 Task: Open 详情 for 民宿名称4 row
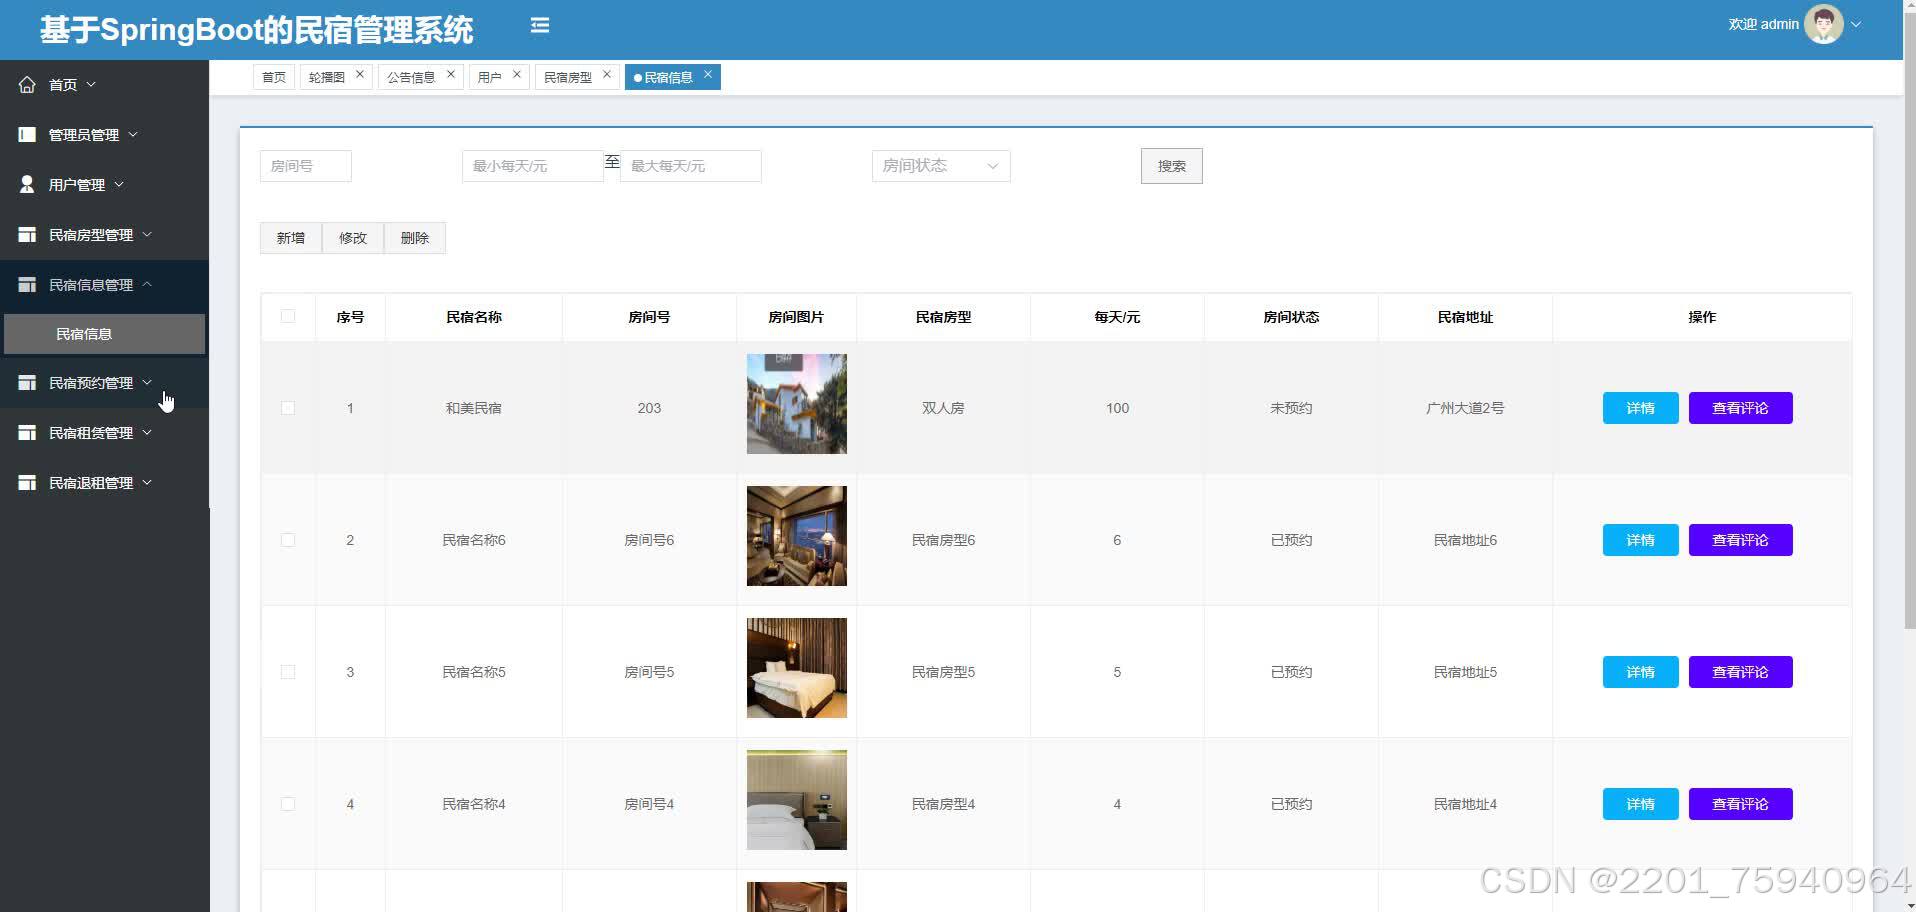(1641, 804)
